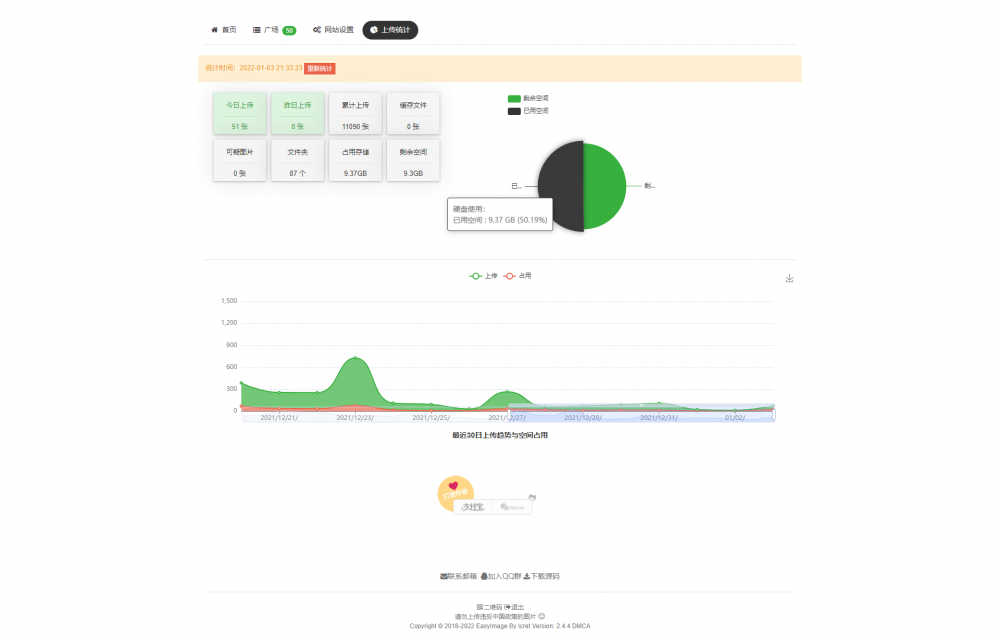Show the 二维码 QR code link

[x=489, y=607]
